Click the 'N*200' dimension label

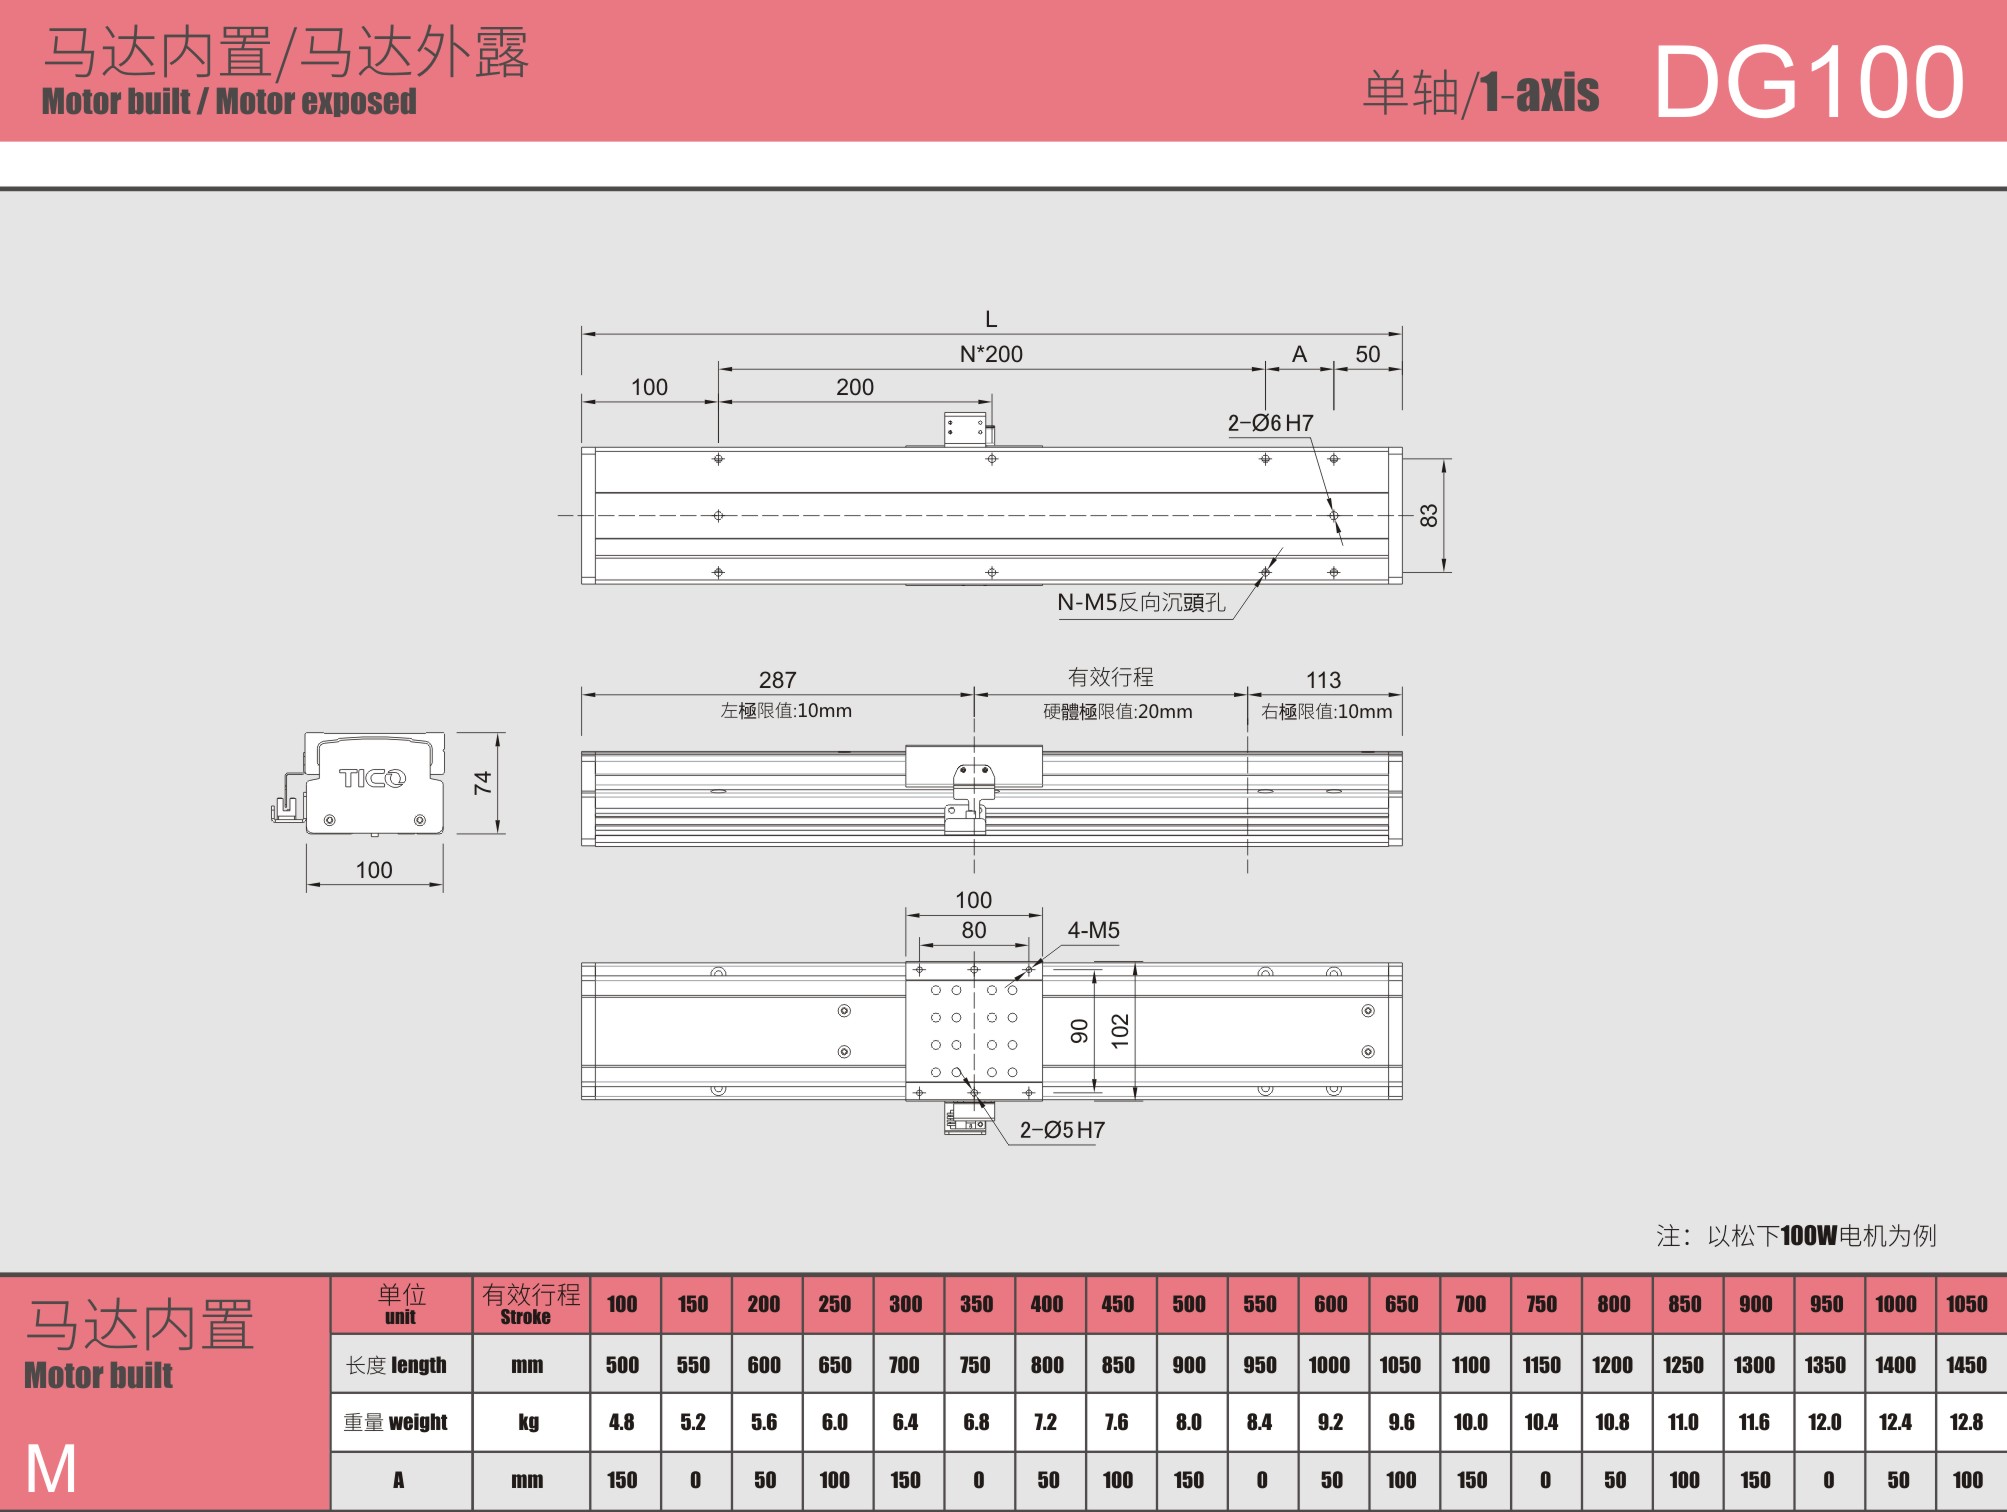click(991, 354)
